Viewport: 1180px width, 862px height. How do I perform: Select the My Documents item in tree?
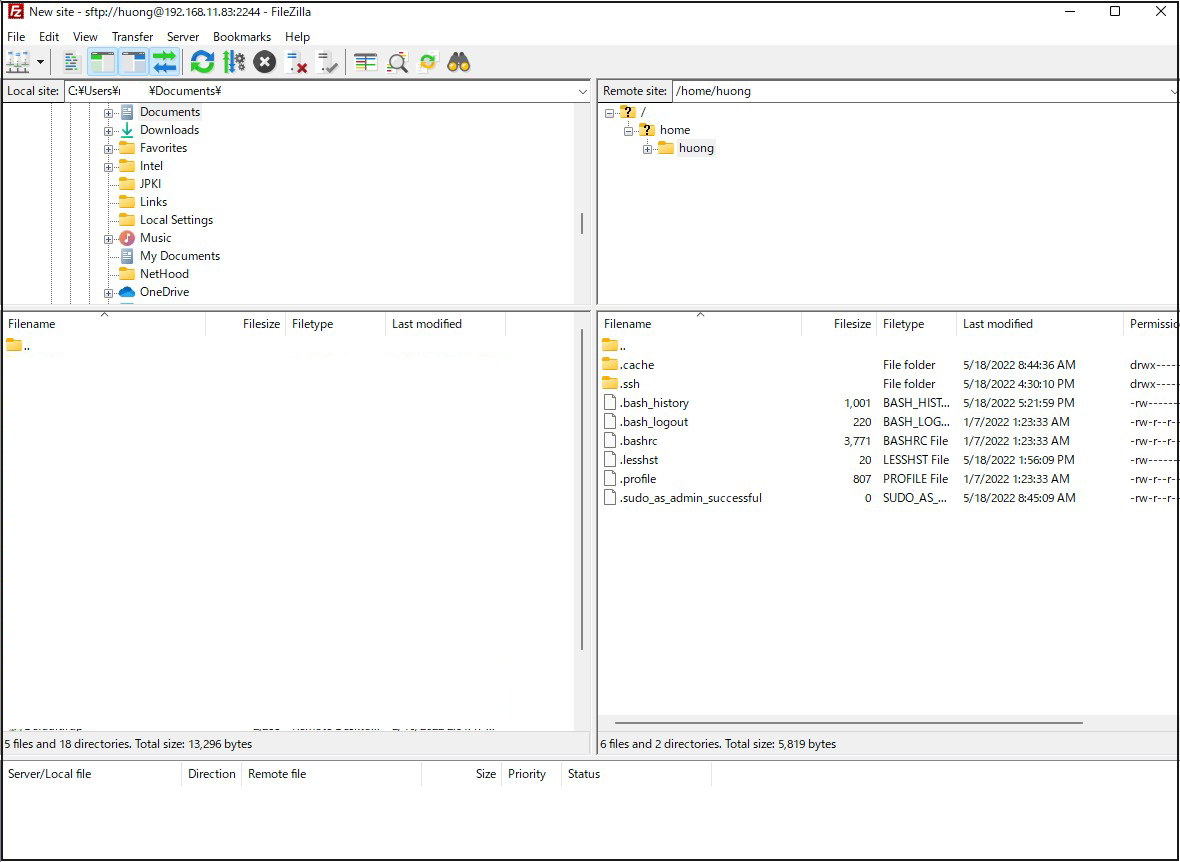(x=180, y=256)
